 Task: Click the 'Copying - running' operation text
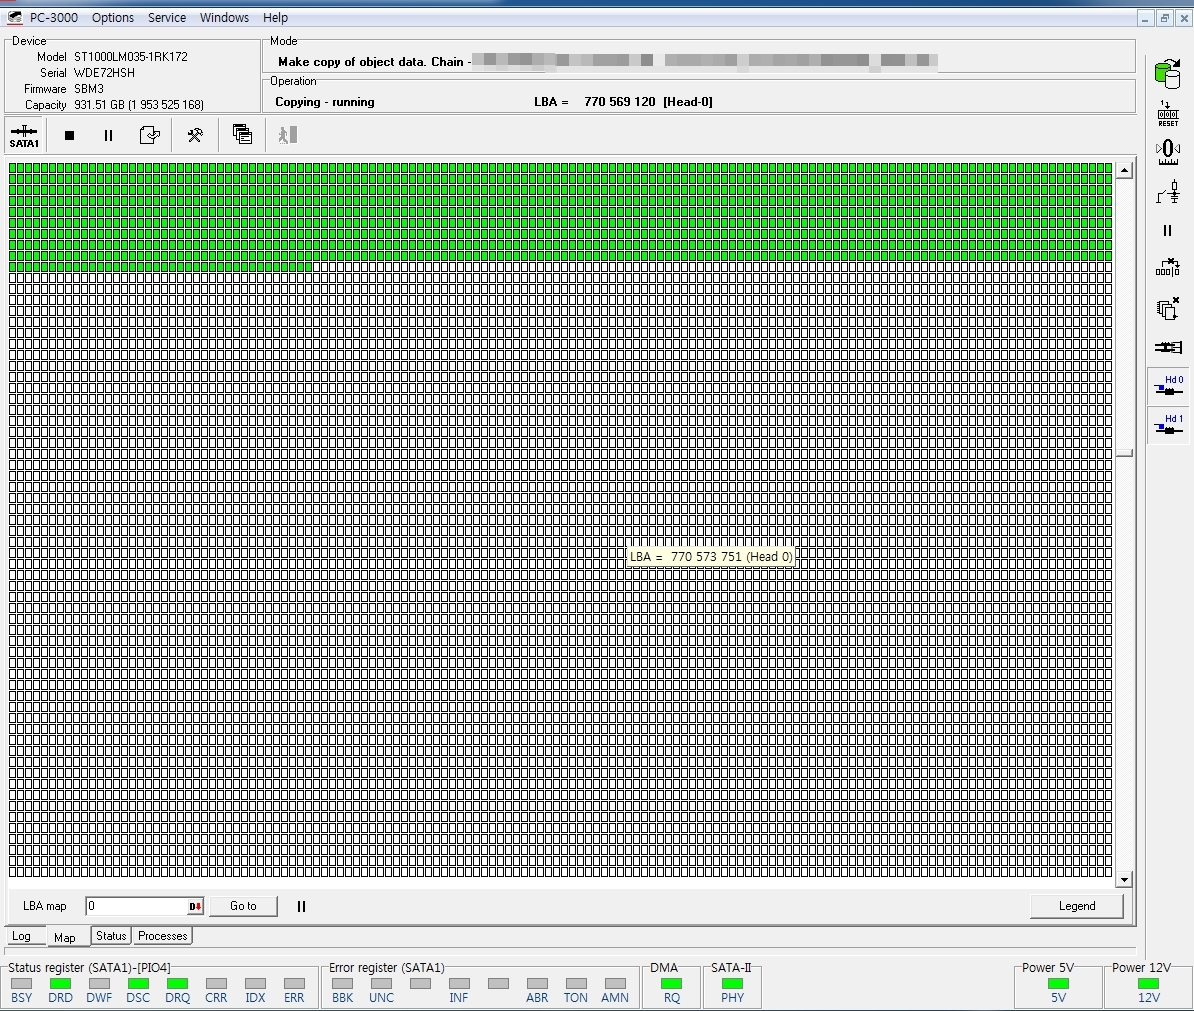[324, 101]
